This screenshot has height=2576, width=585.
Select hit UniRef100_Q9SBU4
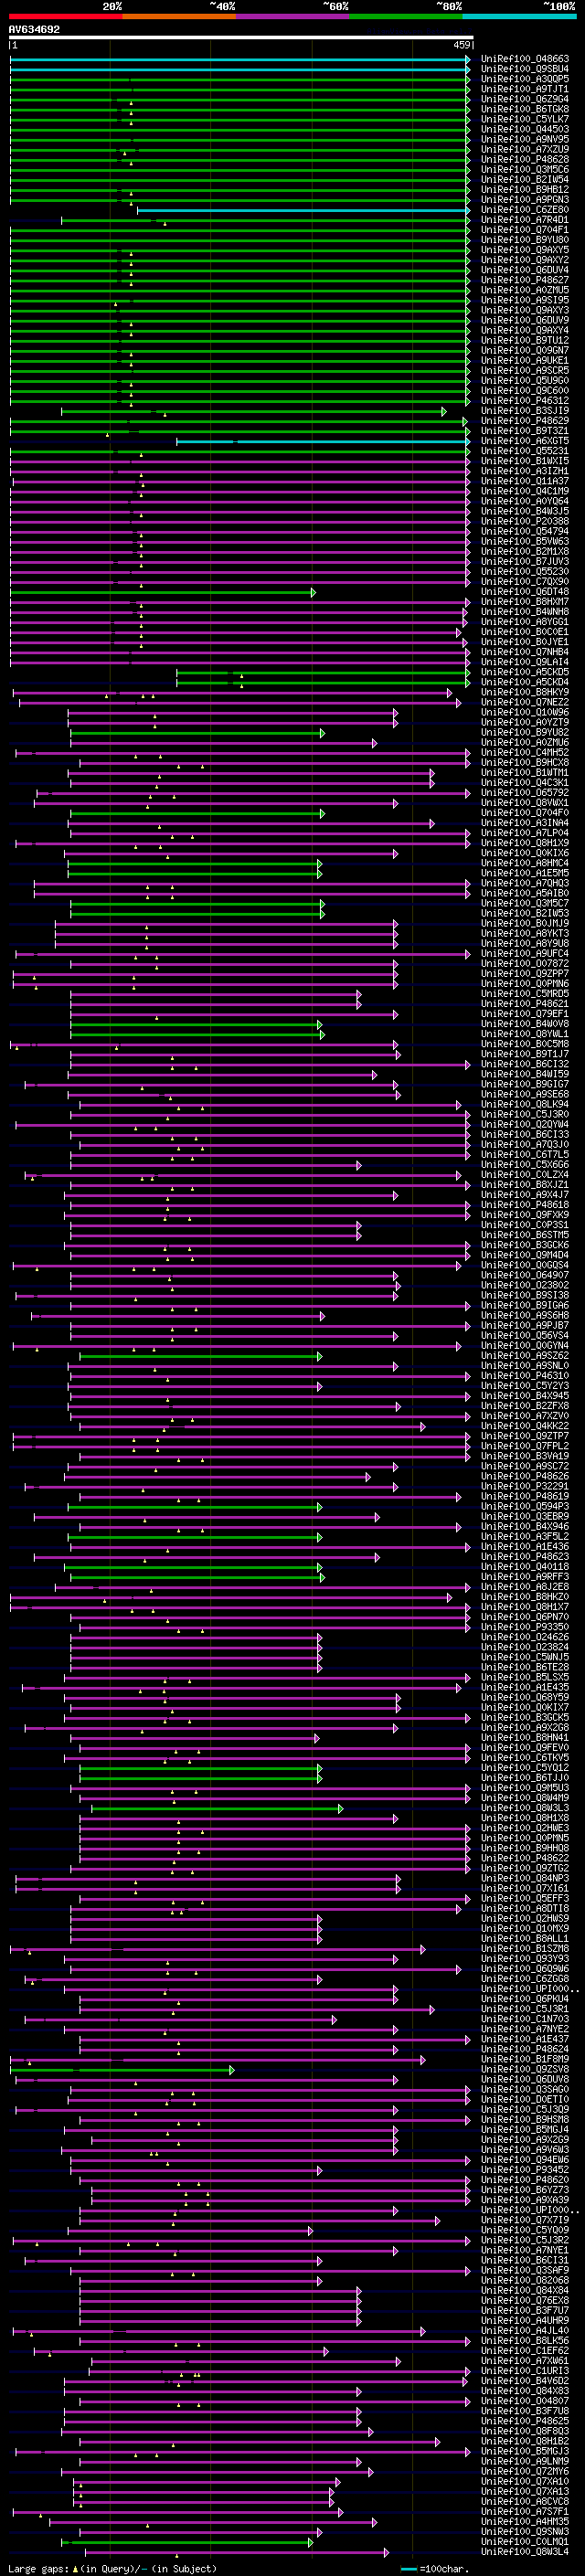coord(525,69)
